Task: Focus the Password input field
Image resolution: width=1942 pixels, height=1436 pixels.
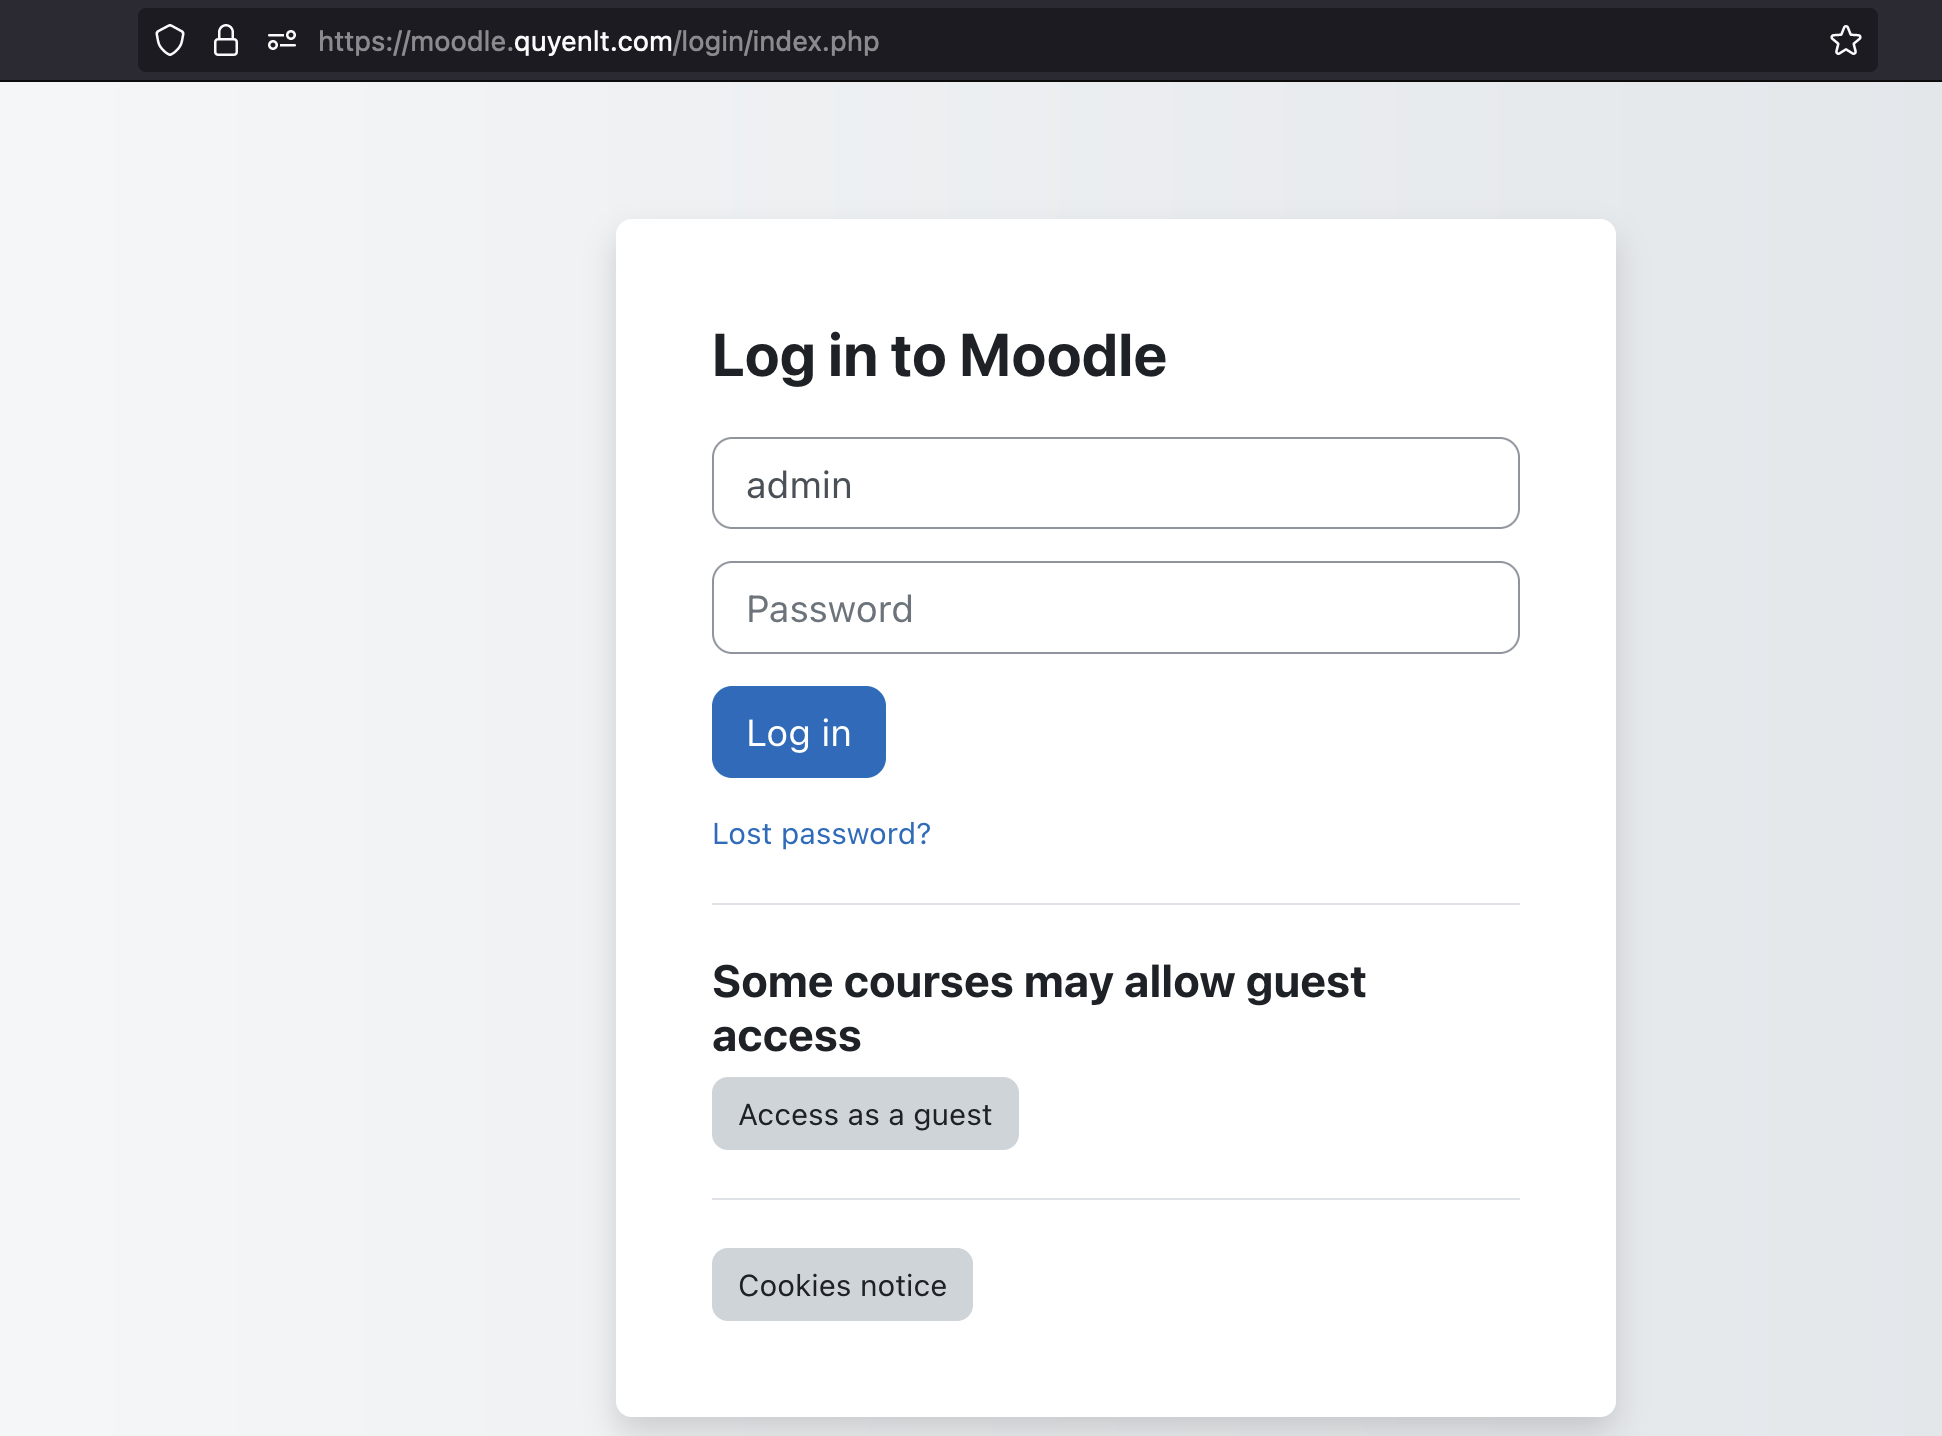Action: [x=1115, y=608]
